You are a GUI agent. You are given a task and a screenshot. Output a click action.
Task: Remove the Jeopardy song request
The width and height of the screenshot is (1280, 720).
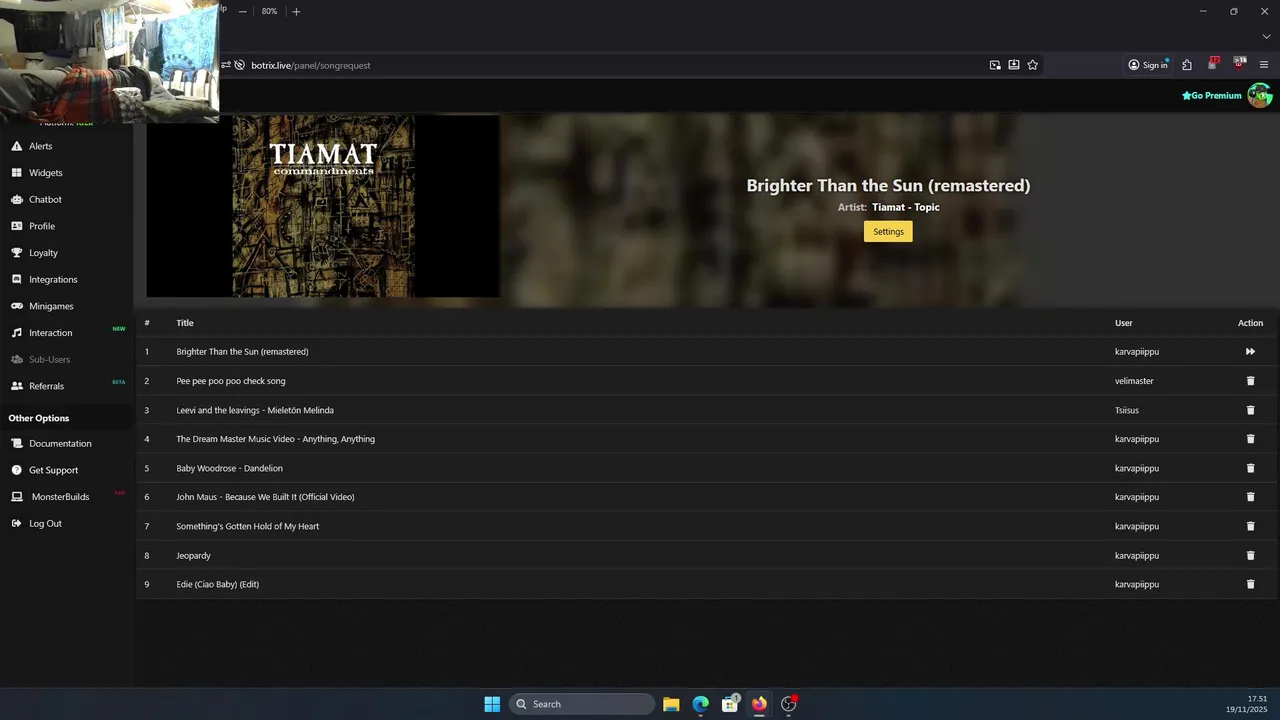(1250, 555)
